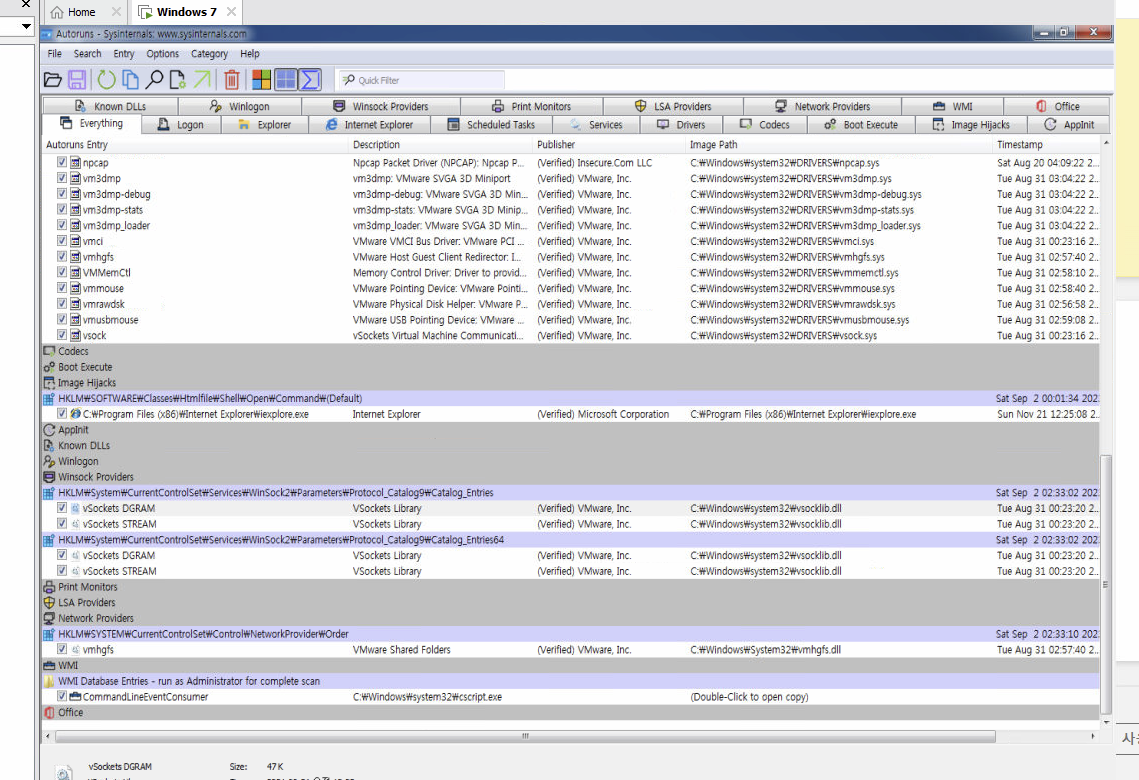Click the file properties toolbar icon
The width and height of the screenshot is (1139, 780).
click(177, 80)
